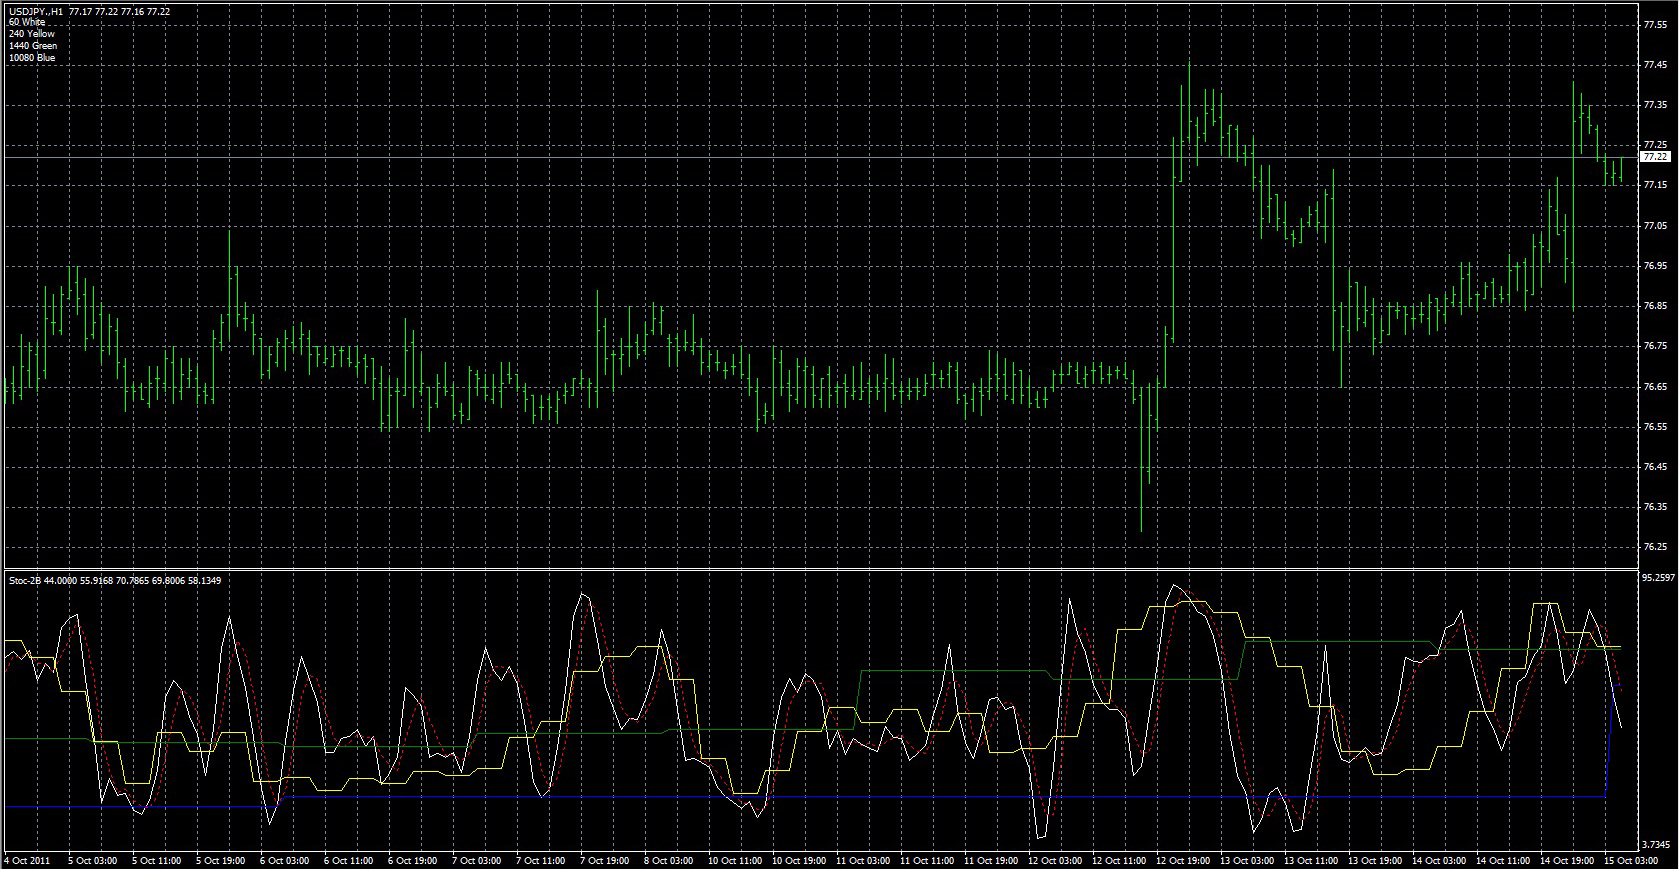Click the 3.7345 indicator scale minimum

(1658, 843)
